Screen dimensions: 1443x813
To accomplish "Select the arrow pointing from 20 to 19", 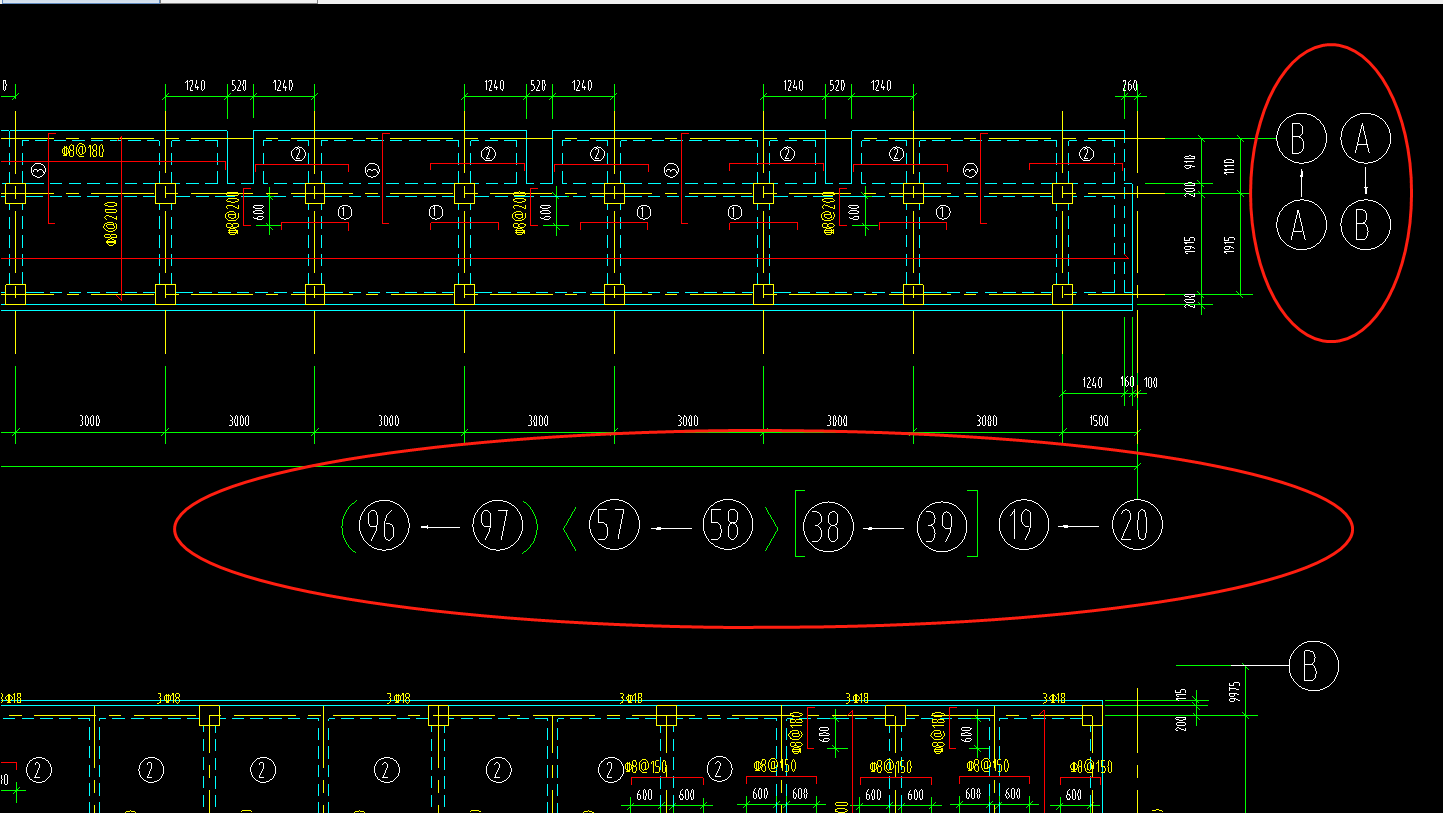I will pyautogui.click(x=1080, y=527).
